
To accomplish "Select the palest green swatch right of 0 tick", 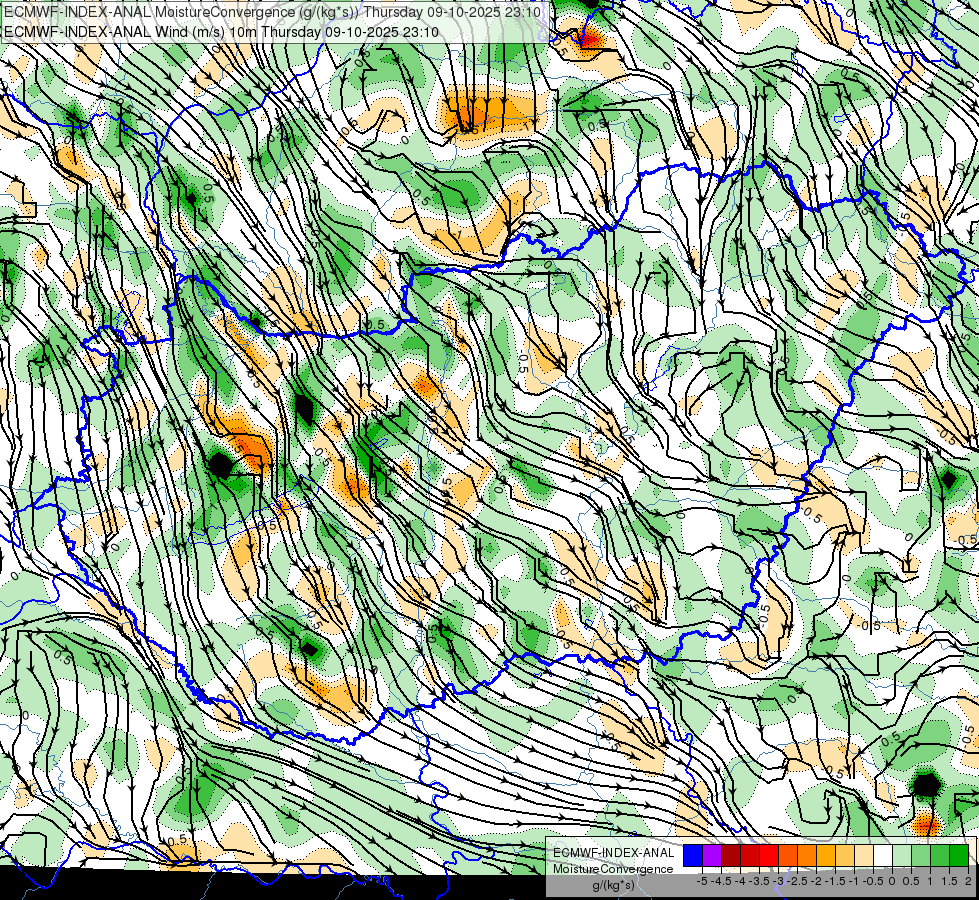I will pyautogui.click(x=902, y=855).
